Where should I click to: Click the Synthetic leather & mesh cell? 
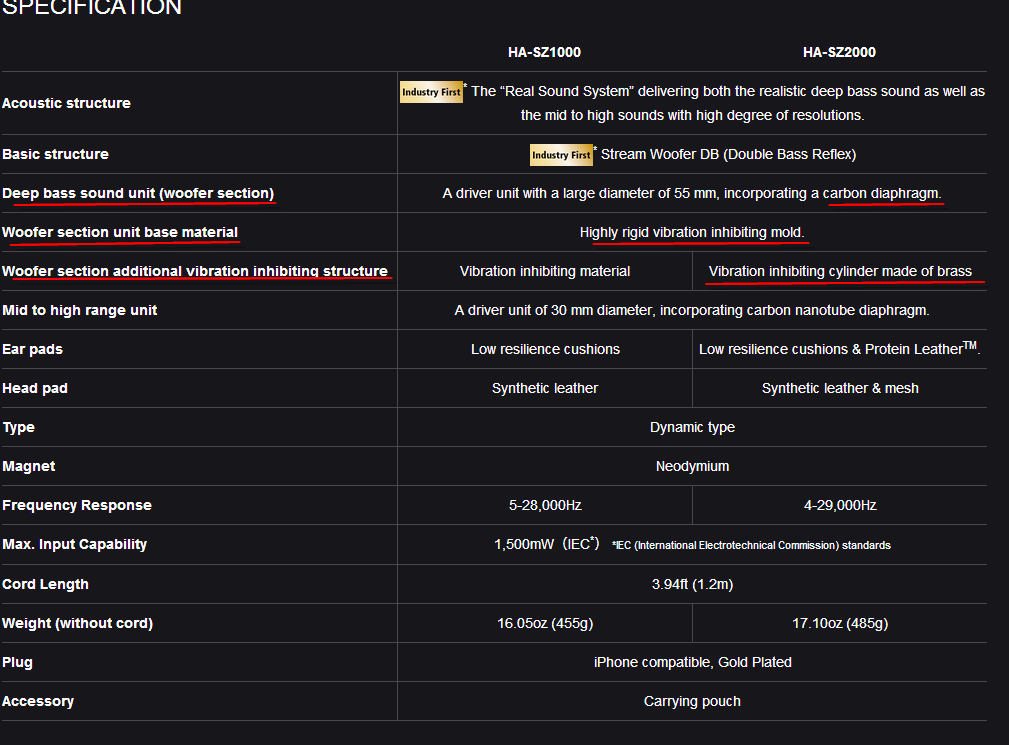840,388
